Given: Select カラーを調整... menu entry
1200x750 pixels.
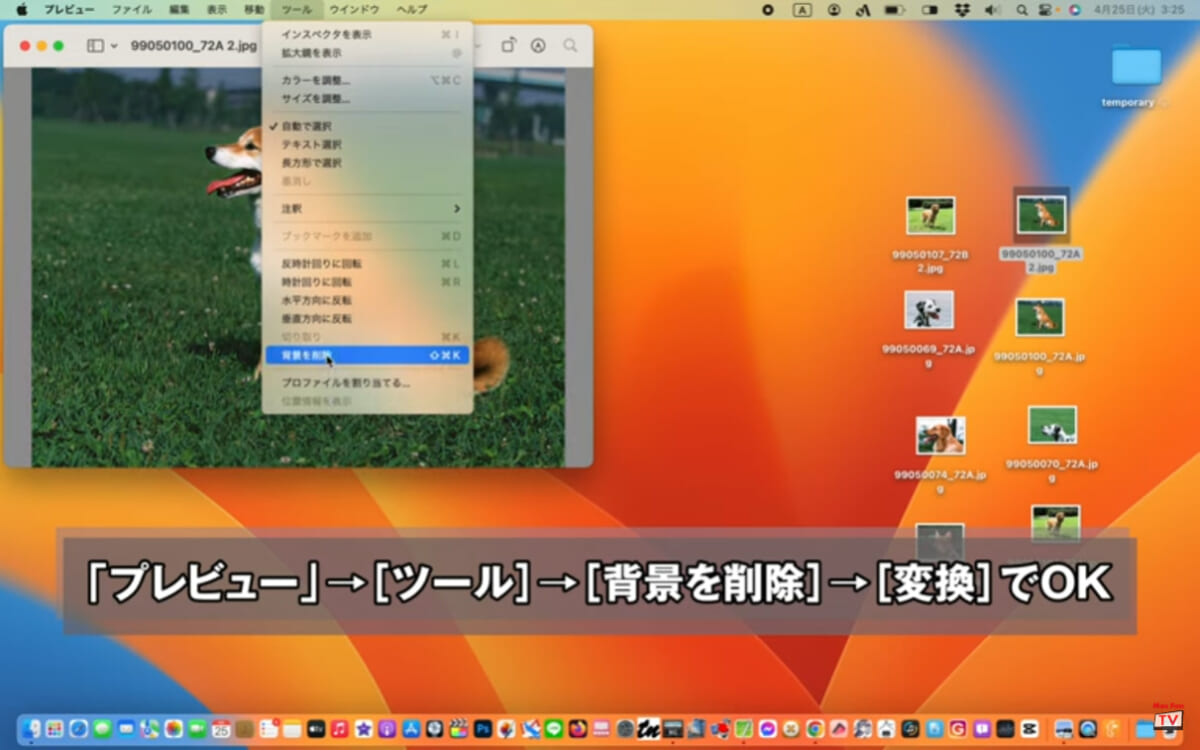Looking at the screenshot, I should (367, 80).
